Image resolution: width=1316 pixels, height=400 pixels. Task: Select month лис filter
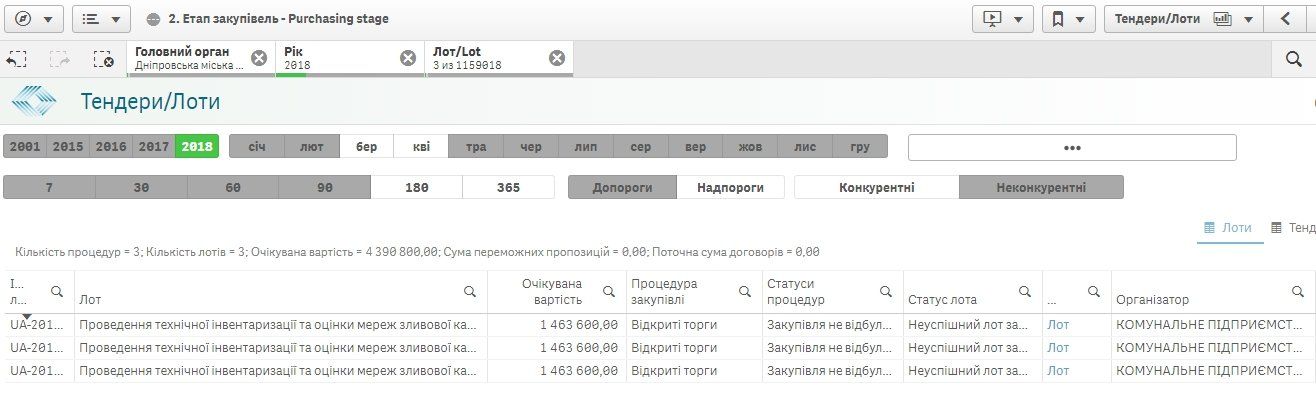click(805, 147)
